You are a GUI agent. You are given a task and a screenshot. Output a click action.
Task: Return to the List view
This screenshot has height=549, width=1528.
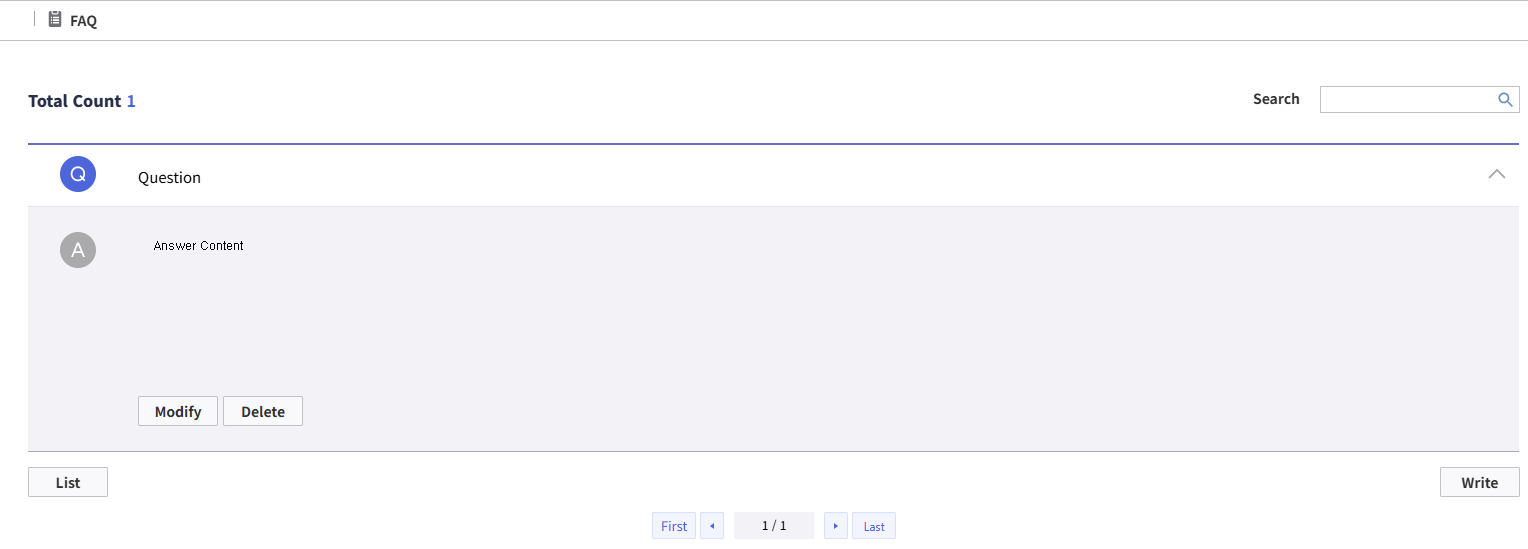(68, 482)
